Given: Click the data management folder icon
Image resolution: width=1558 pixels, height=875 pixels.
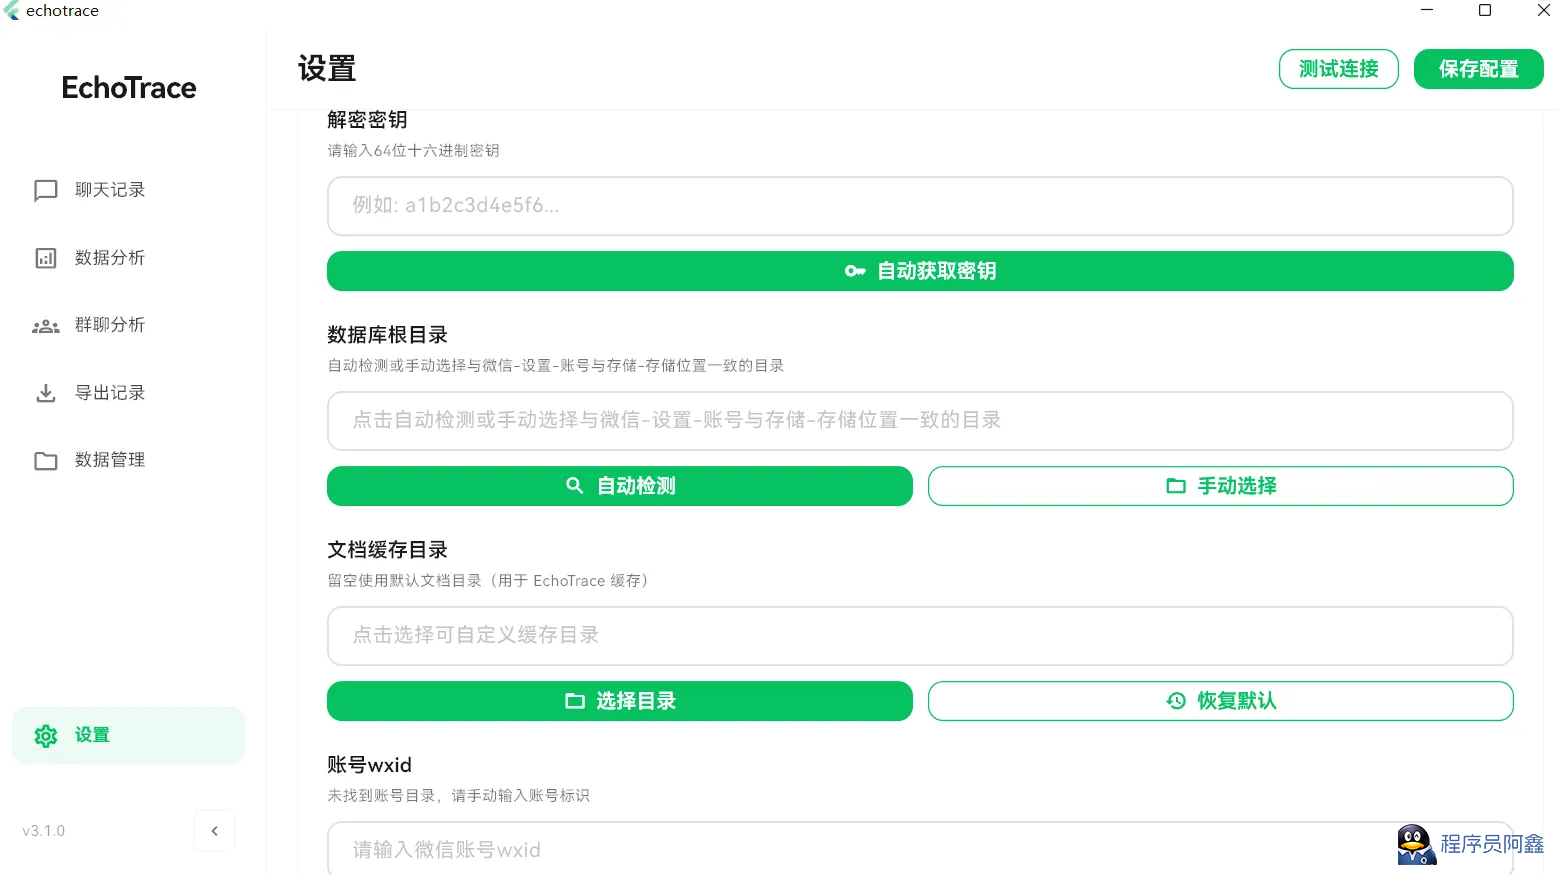Looking at the screenshot, I should pyautogui.click(x=46, y=461).
